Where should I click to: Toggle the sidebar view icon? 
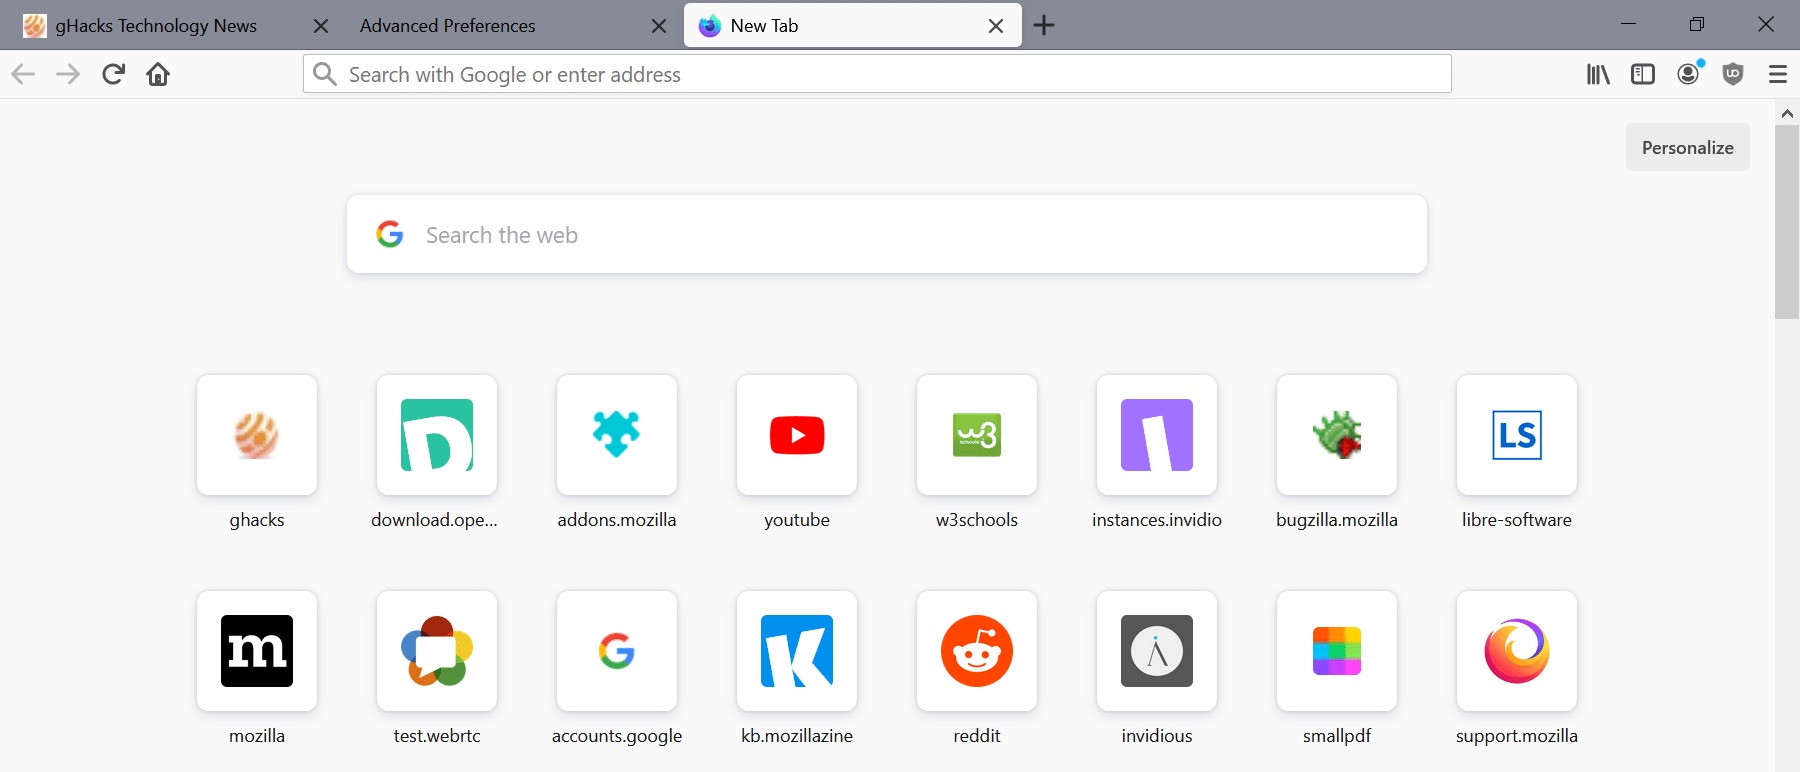click(1643, 75)
